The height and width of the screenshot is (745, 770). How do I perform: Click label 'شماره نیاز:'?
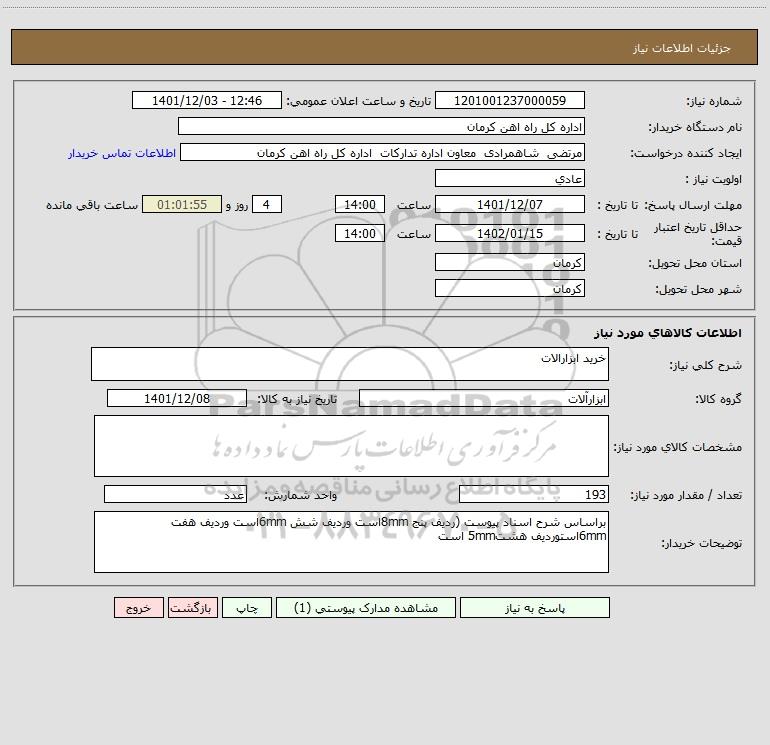pyautogui.click(x=714, y=102)
